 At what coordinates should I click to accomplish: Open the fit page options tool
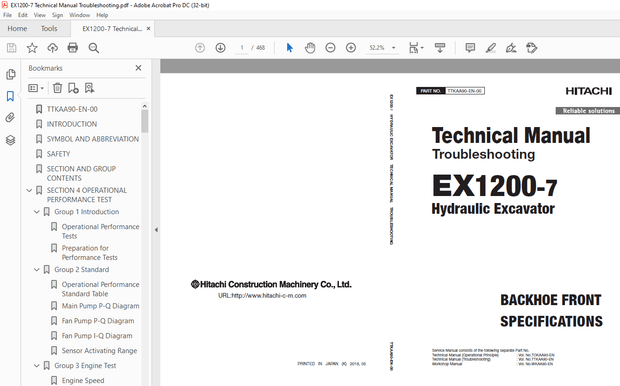point(416,48)
